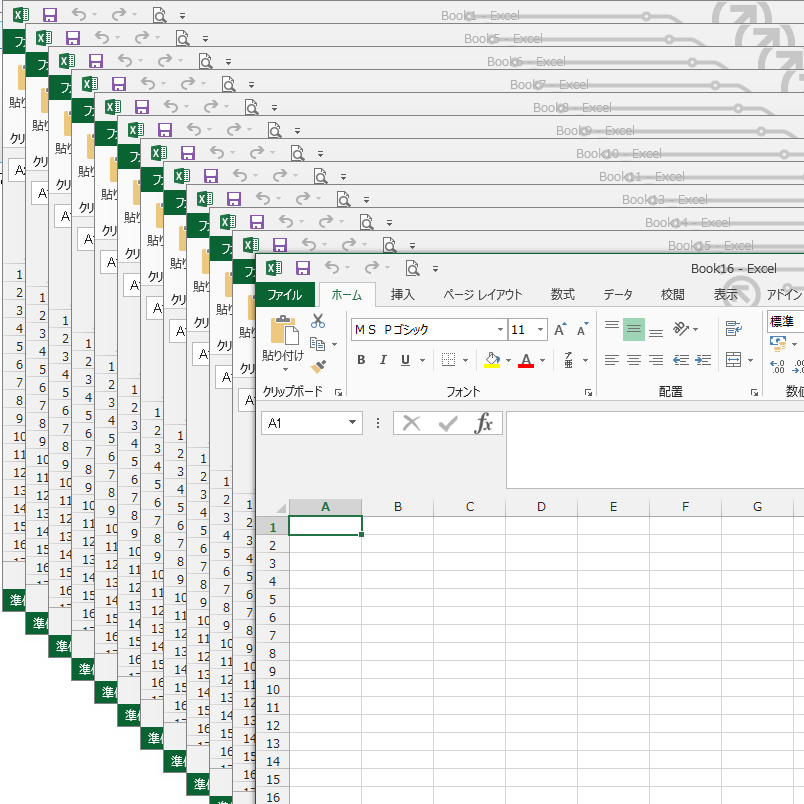Expand the Name Box A1 dropdown
This screenshot has height=804, width=804.
[352, 423]
